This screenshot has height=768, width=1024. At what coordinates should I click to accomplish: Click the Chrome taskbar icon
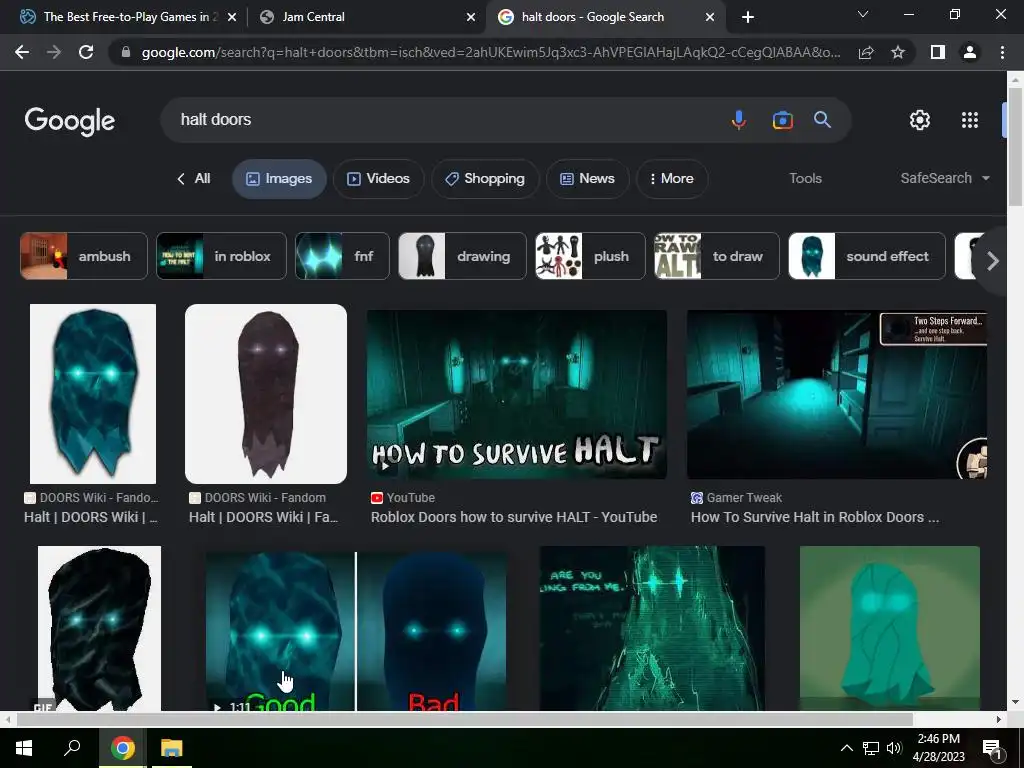(x=122, y=748)
